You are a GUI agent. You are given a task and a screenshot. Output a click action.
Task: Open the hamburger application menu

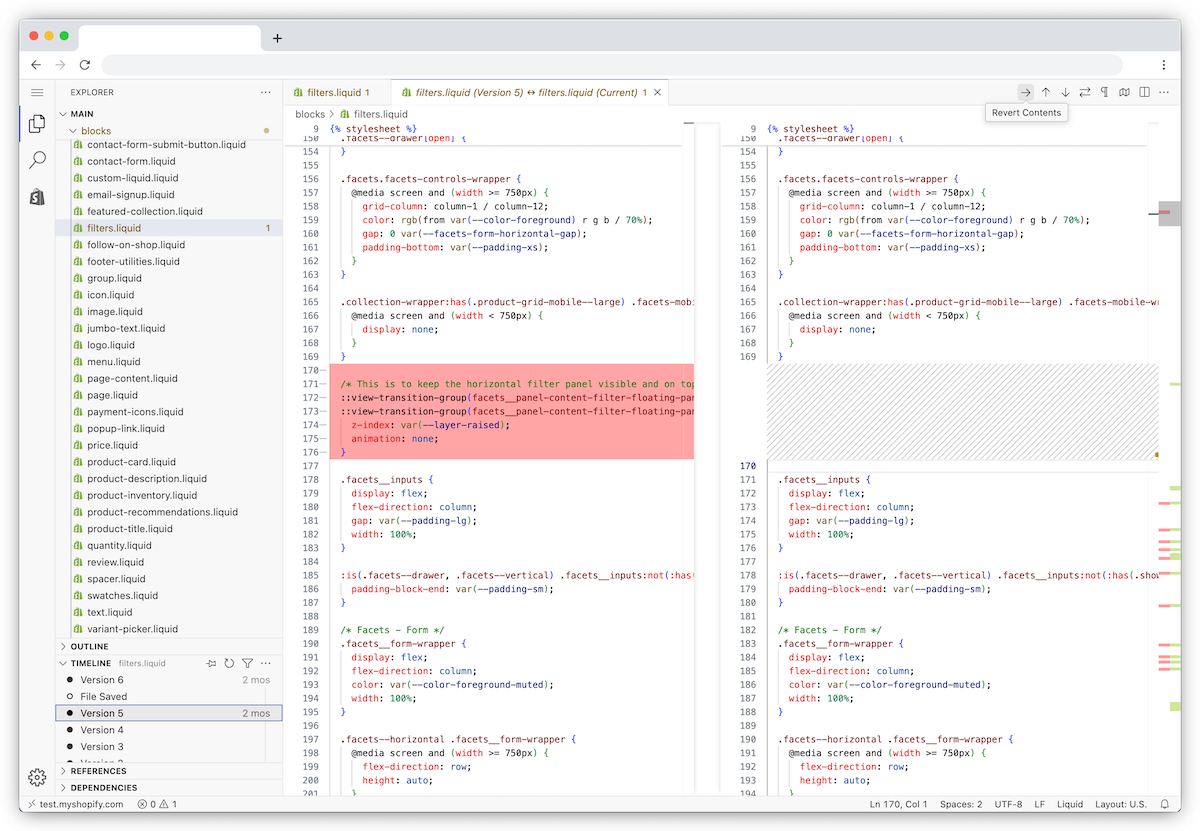(37, 92)
